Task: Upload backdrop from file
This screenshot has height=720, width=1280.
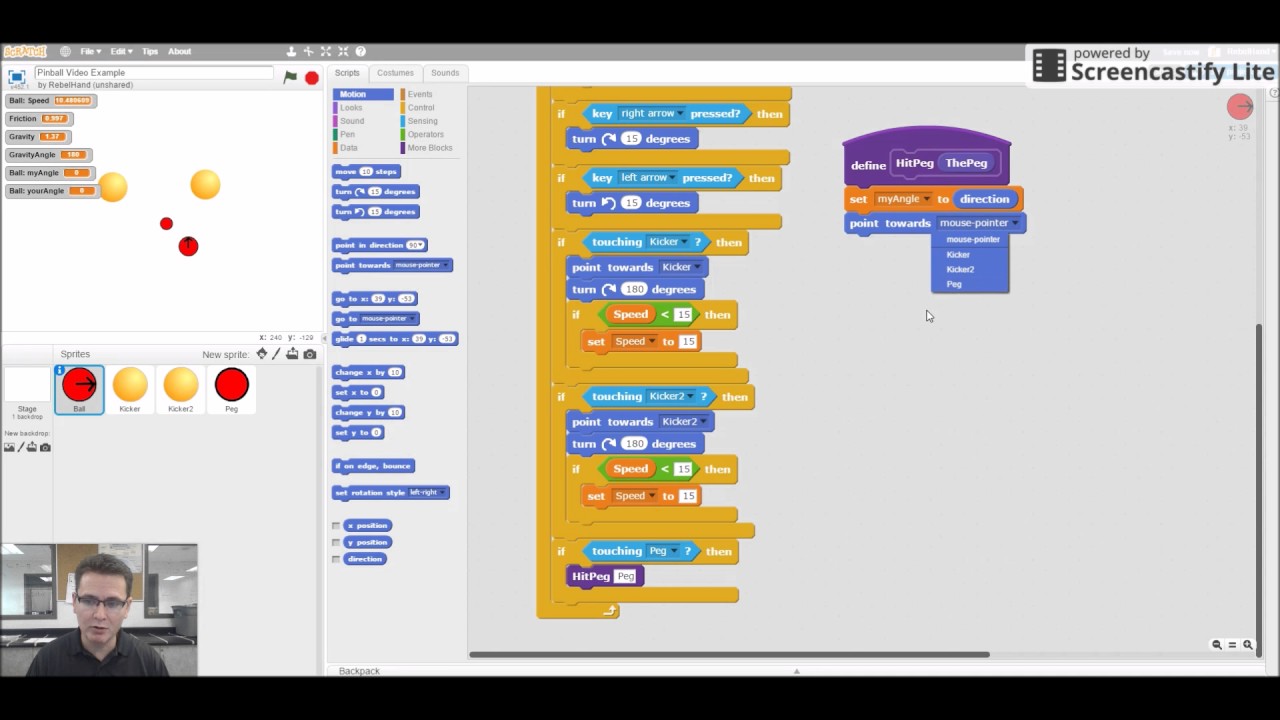Action: [32, 447]
